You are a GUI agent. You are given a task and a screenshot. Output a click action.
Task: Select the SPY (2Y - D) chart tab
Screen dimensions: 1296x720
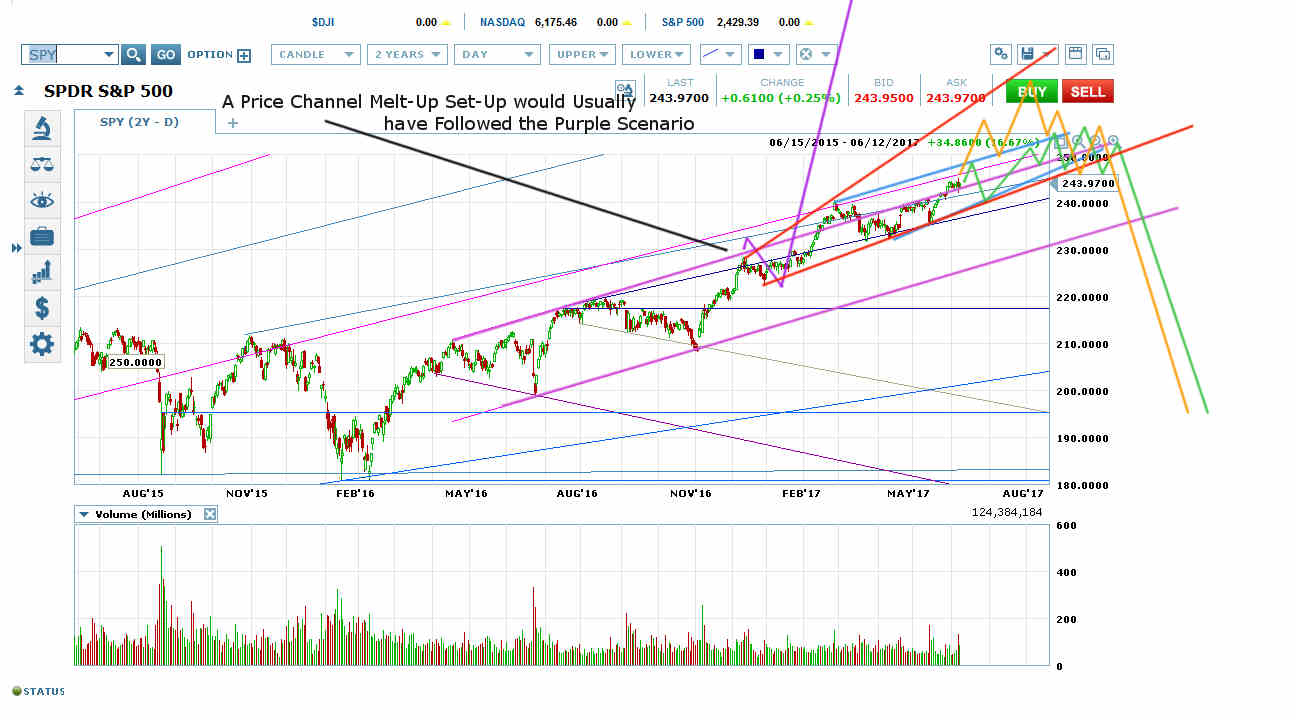[x=144, y=123]
